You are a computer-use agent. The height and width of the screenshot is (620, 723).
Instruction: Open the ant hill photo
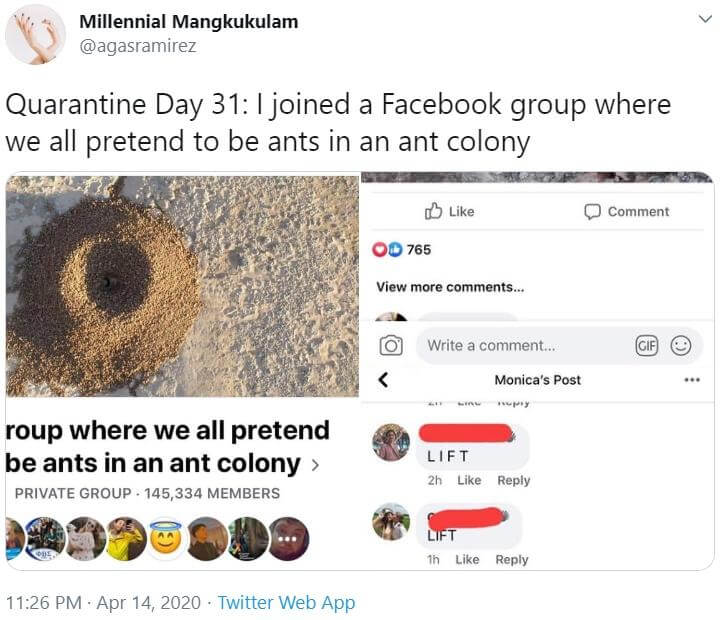pyautogui.click(x=182, y=286)
